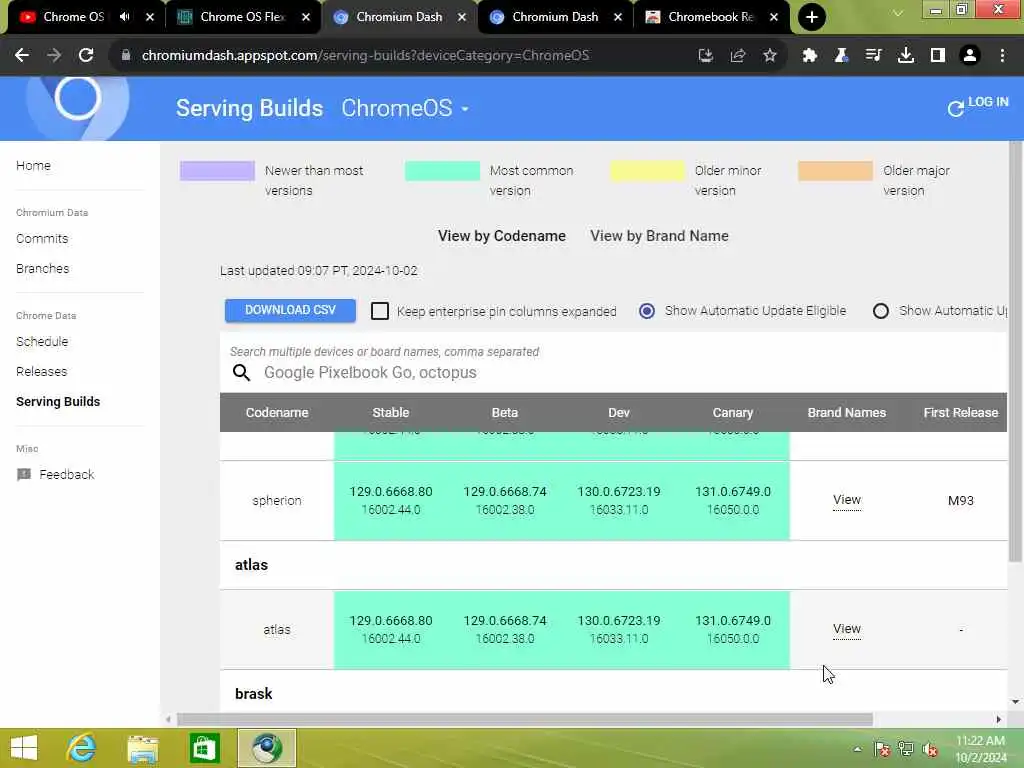Click the search magnifier icon
1024x768 pixels.
point(242,372)
